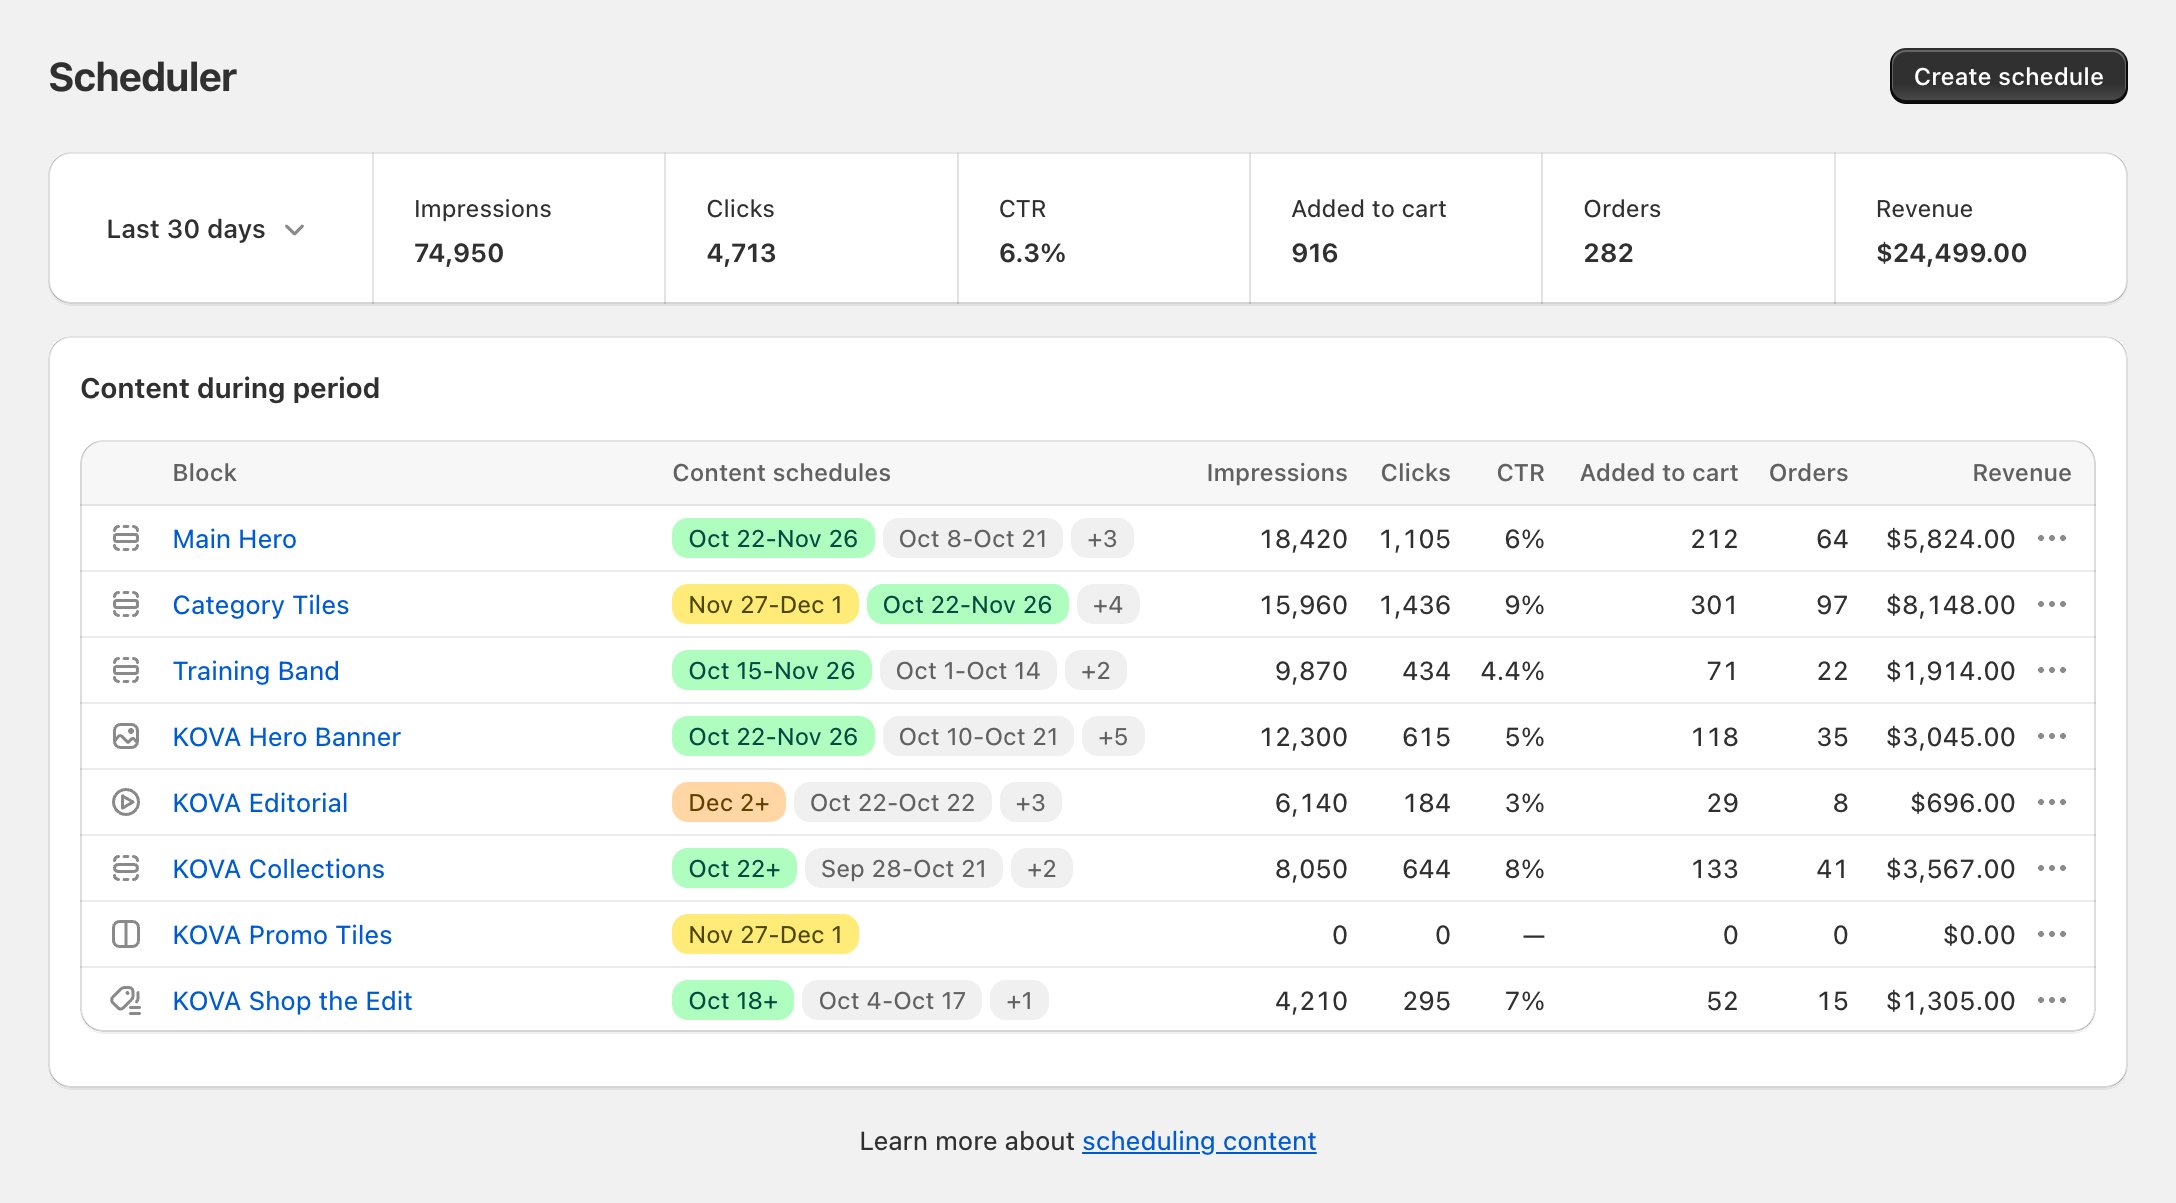Open more actions for KOVA Collections row

click(x=2052, y=868)
